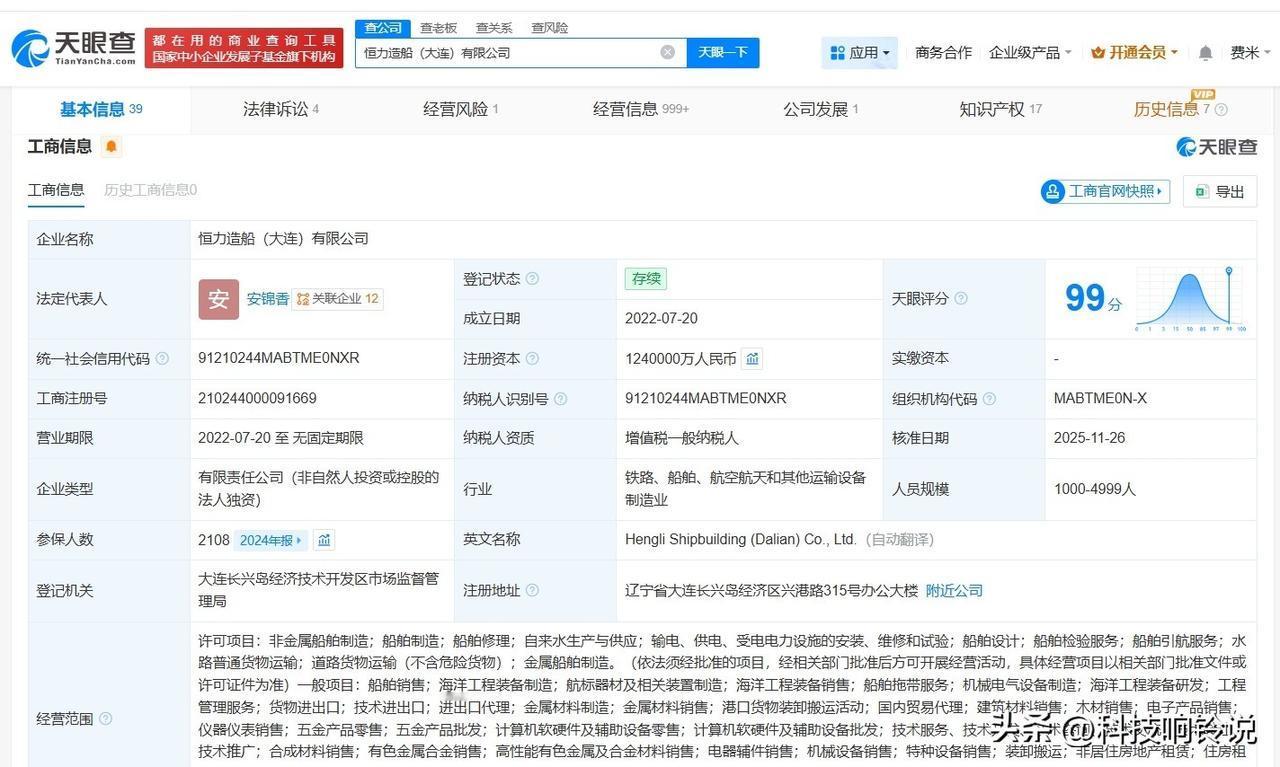Click the help icon next to 组织机构代码
This screenshot has height=767, width=1280.
pyautogui.click(x=989, y=398)
